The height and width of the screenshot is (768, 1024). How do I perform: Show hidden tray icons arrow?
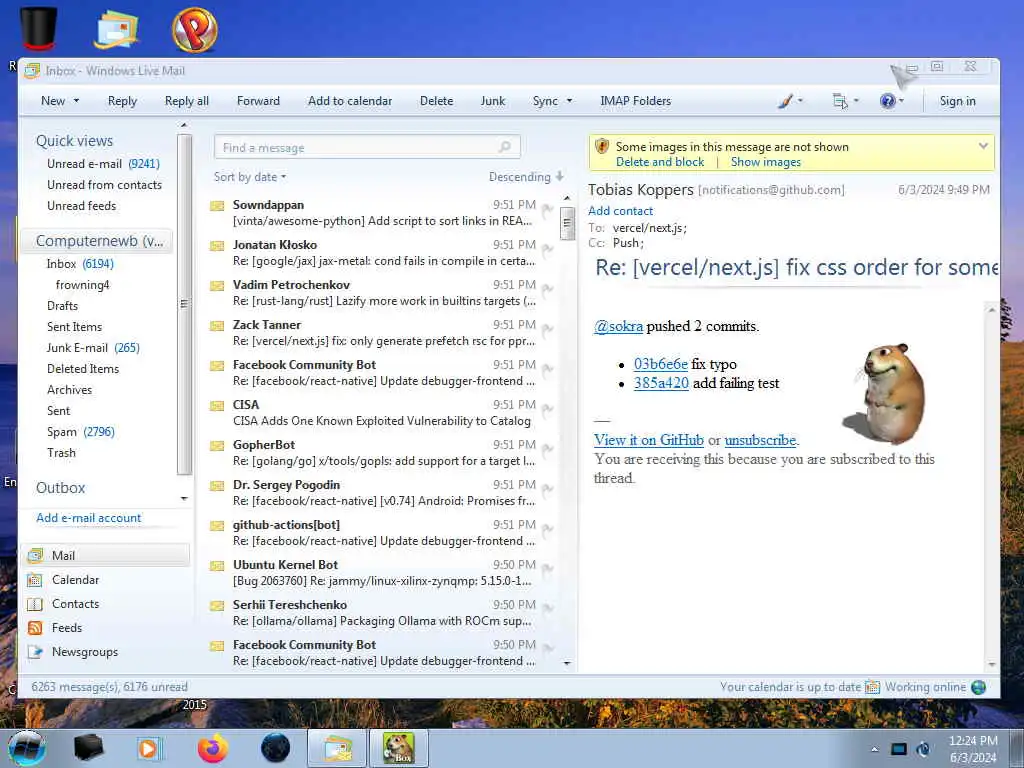pyautogui.click(x=874, y=749)
